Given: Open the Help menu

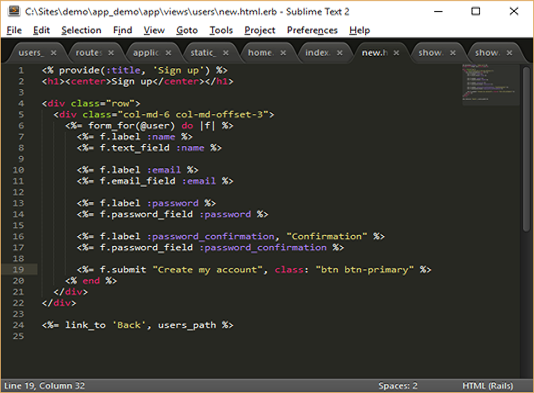Looking at the screenshot, I should click(x=359, y=30).
